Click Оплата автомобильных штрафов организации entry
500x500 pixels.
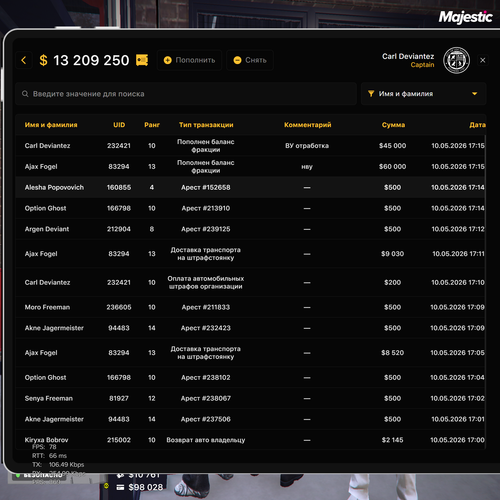click(x=206, y=283)
